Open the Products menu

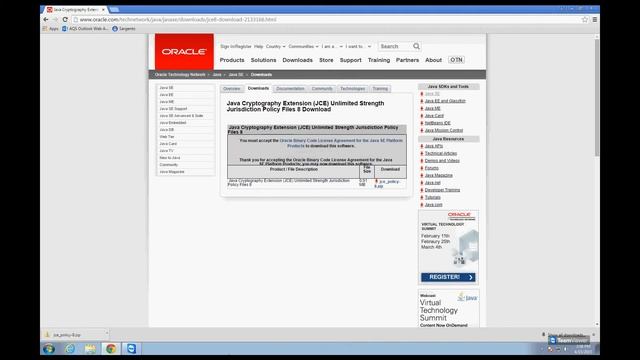pyautogui.click(x=232, y=60)
